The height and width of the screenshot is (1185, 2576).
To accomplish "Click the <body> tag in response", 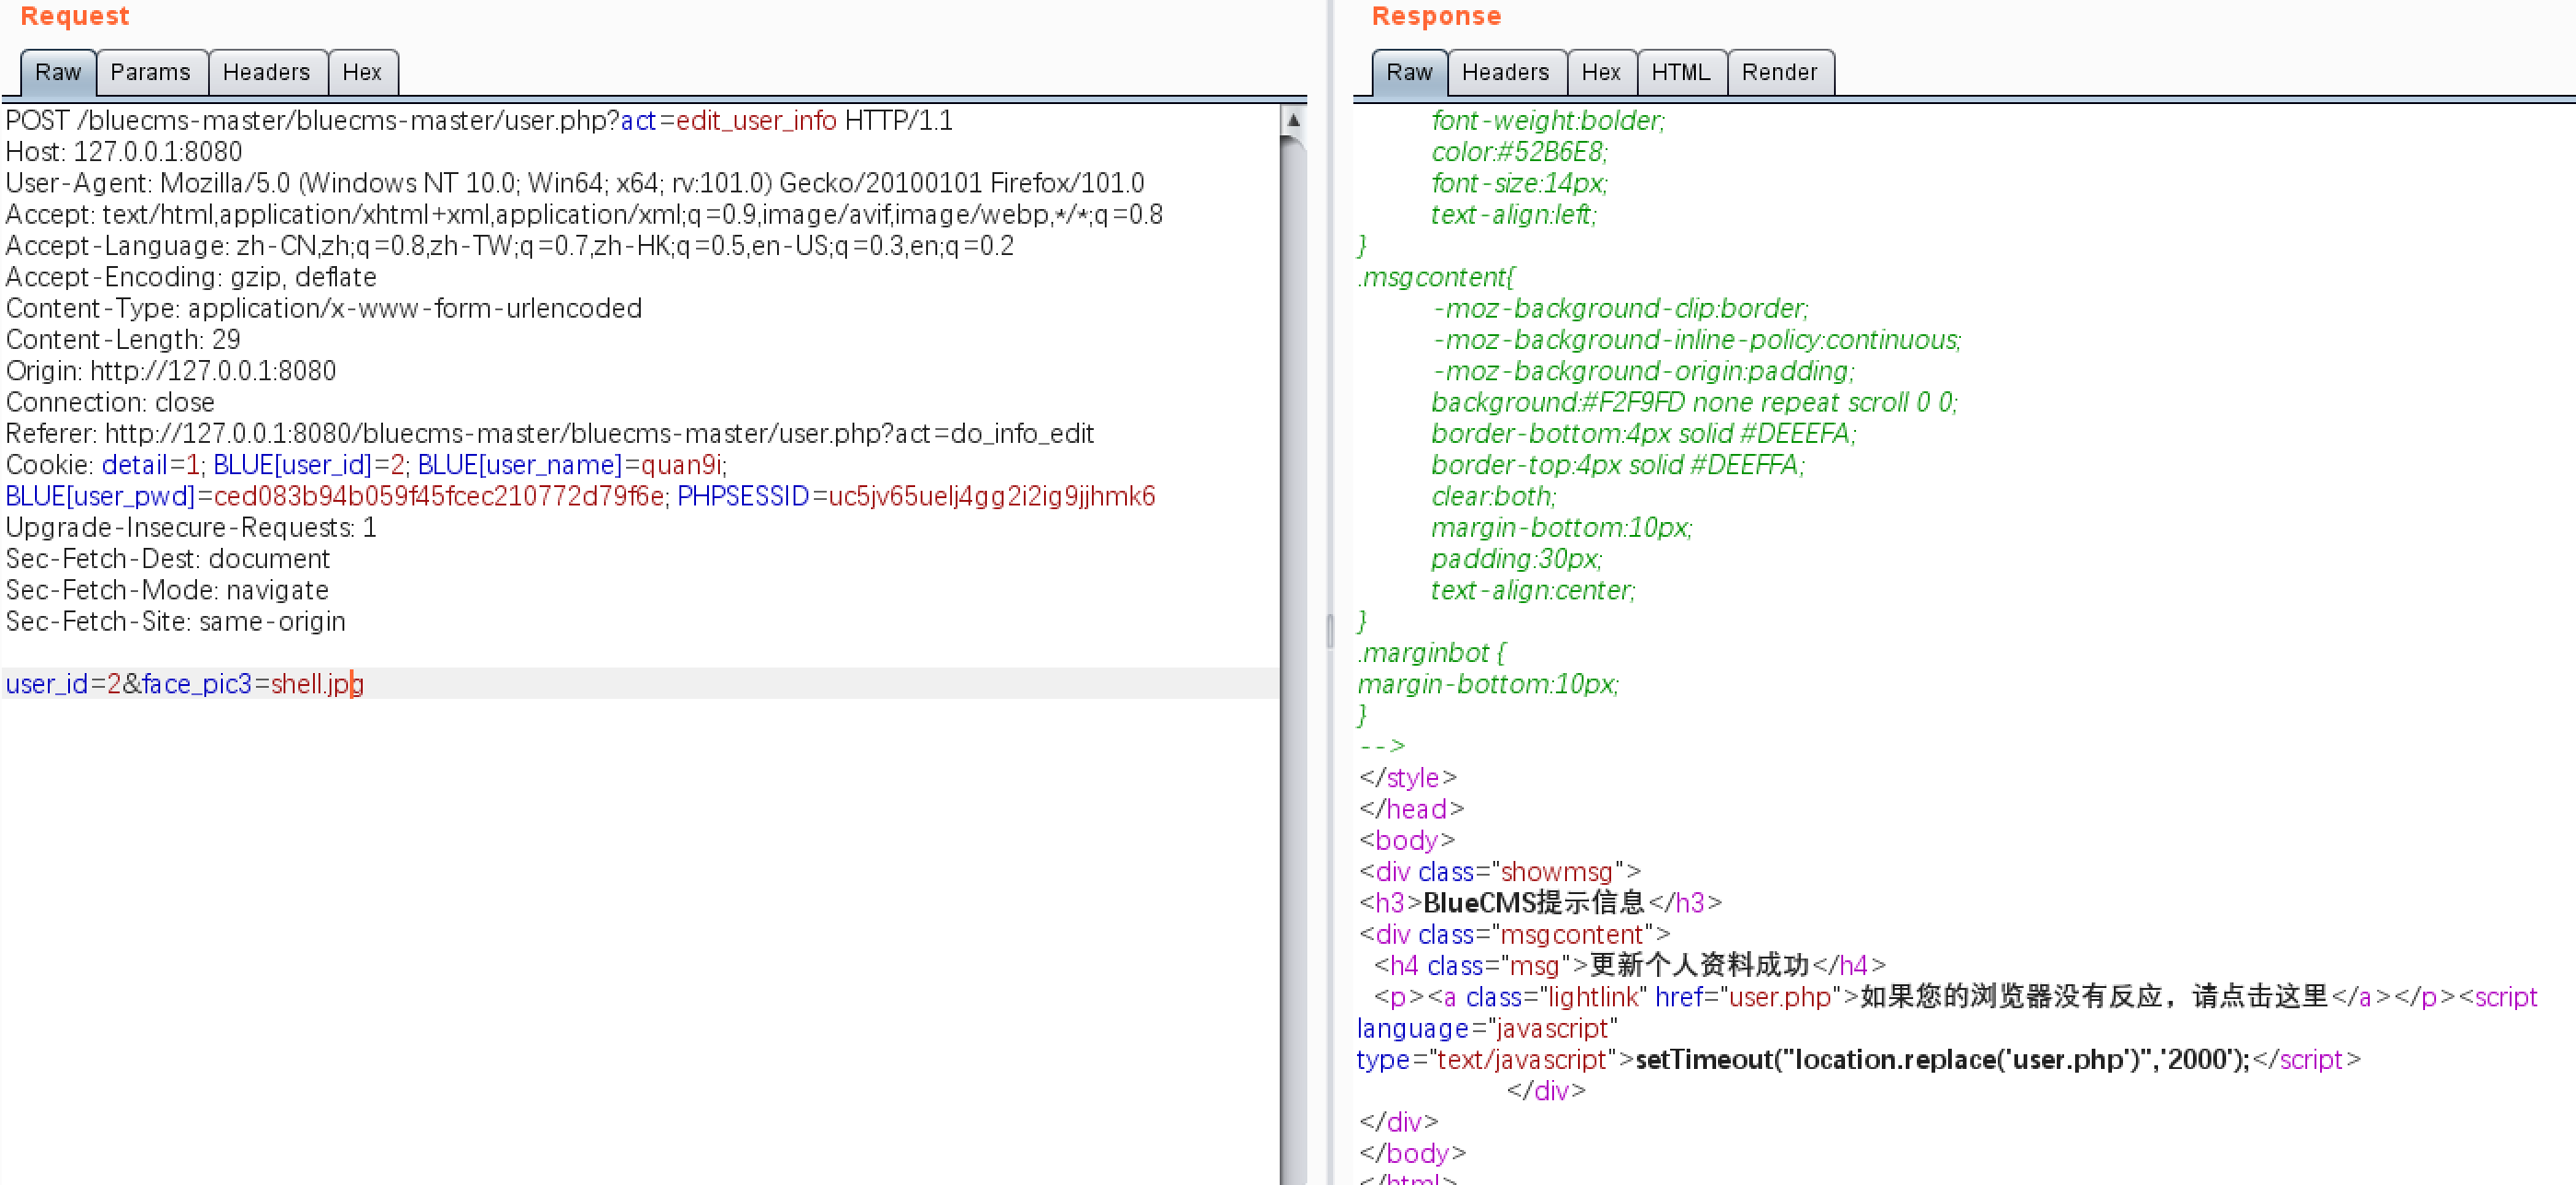I will click(x=1407, y=840).
